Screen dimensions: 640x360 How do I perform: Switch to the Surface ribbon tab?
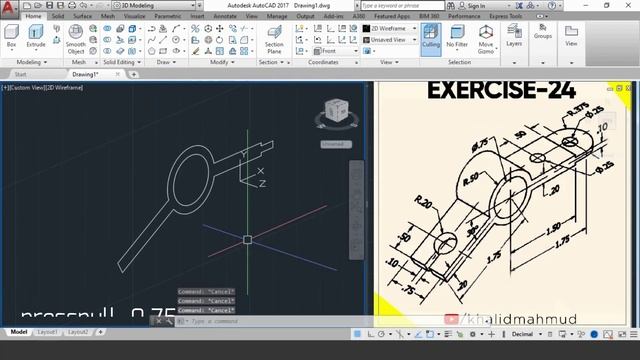tap(82, 16)
